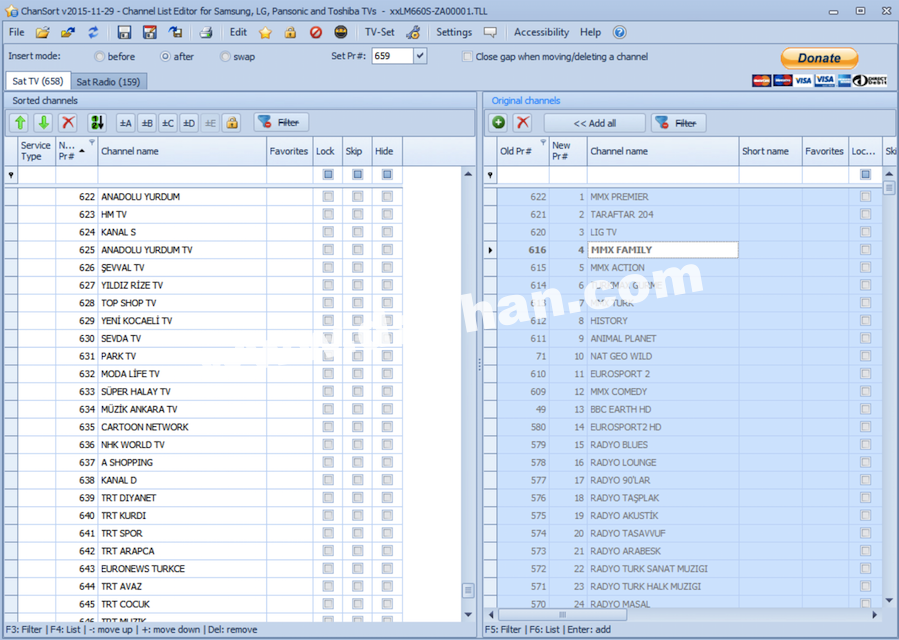Click Filter button in Original channels
Image resolution: width=899 pixels, height=640 pixels.
[x=678, y=123]
